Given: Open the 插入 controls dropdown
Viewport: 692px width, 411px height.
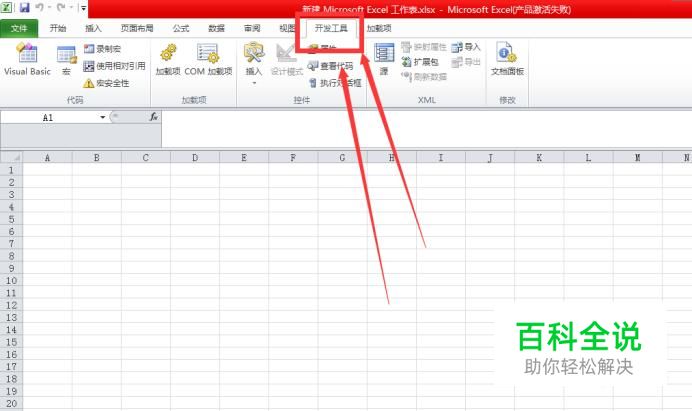Looking at the screenshot, I should (254, 63).
